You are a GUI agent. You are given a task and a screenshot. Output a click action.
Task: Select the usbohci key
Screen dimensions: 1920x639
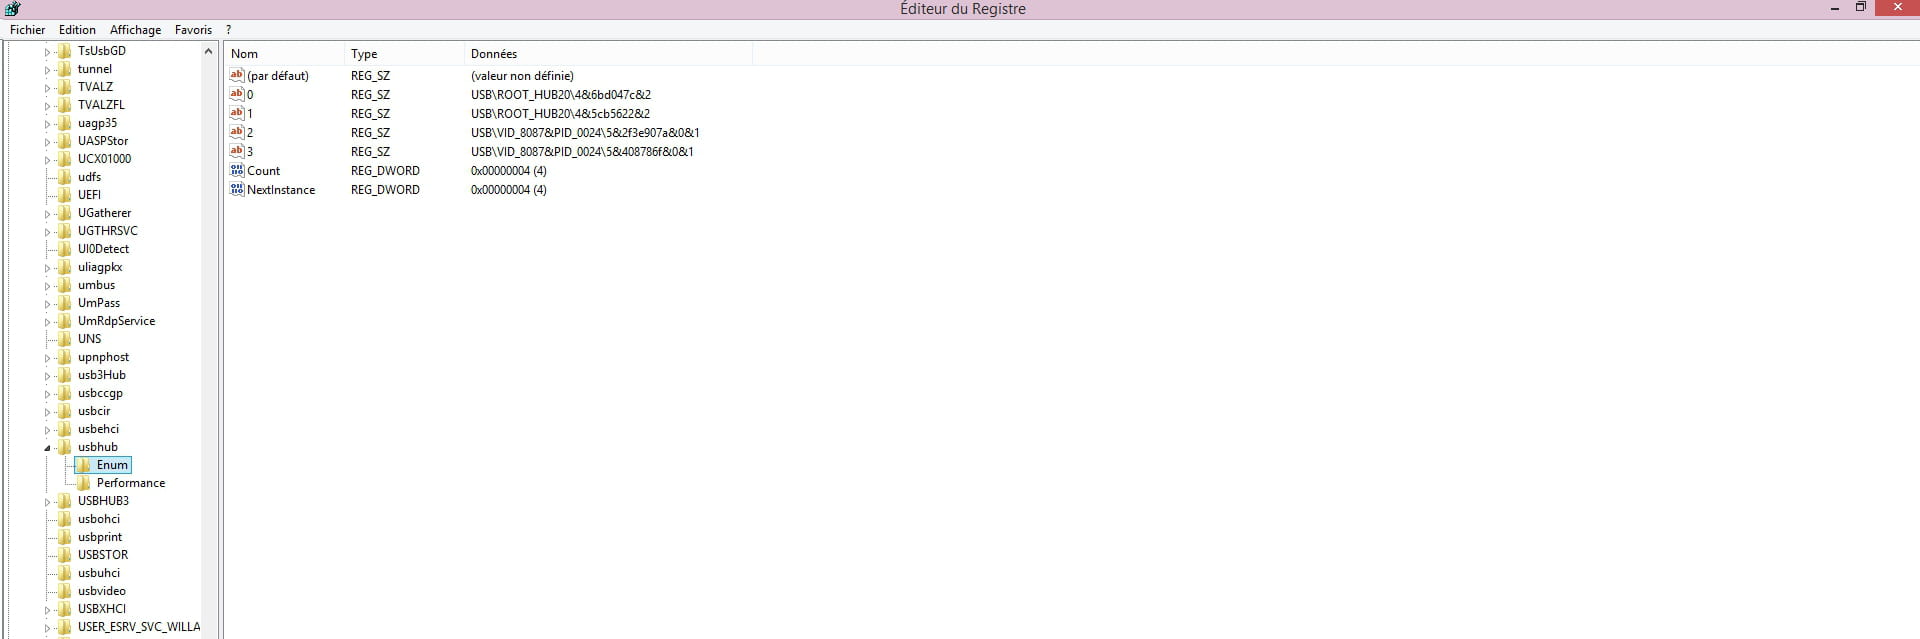click(x=99, y=519)
